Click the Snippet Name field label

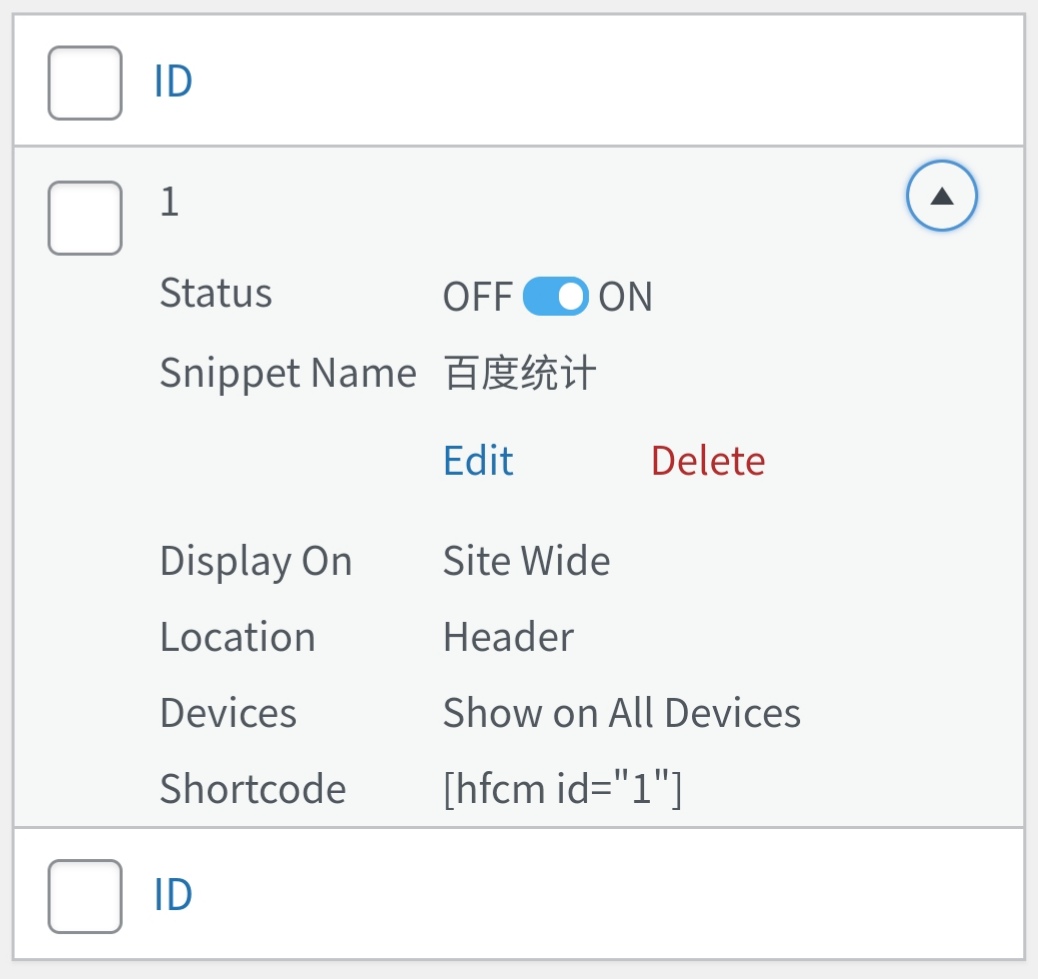[x=288, y=374]
